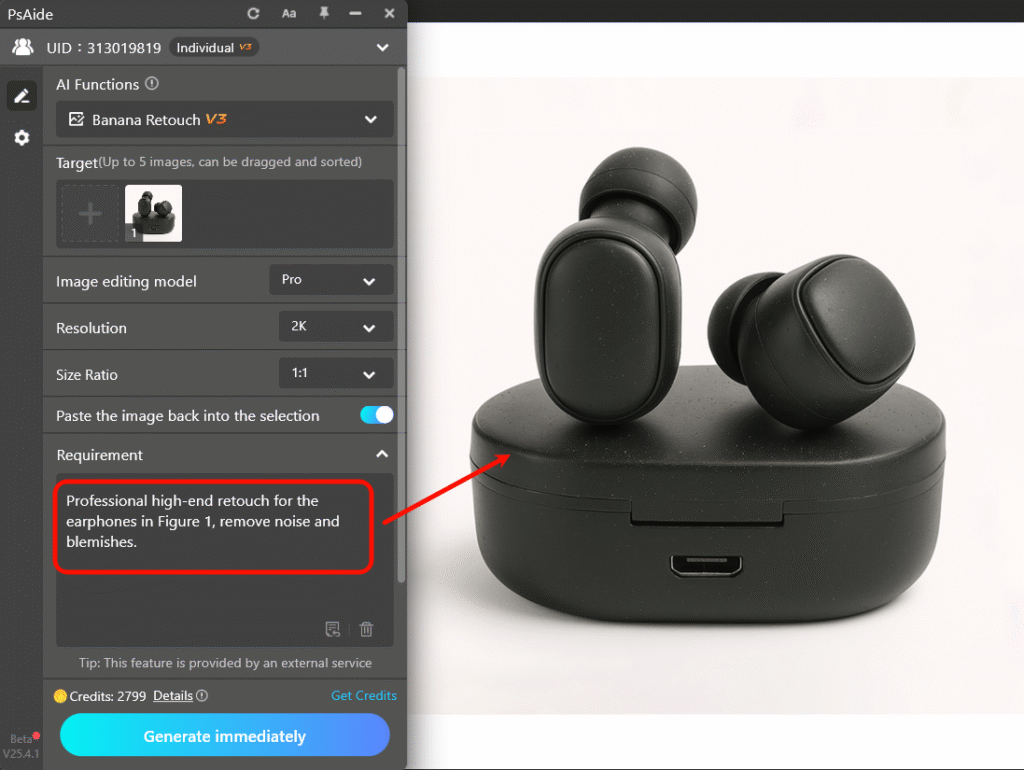Open the Banana Retouch function dropdown

[224, 120]
